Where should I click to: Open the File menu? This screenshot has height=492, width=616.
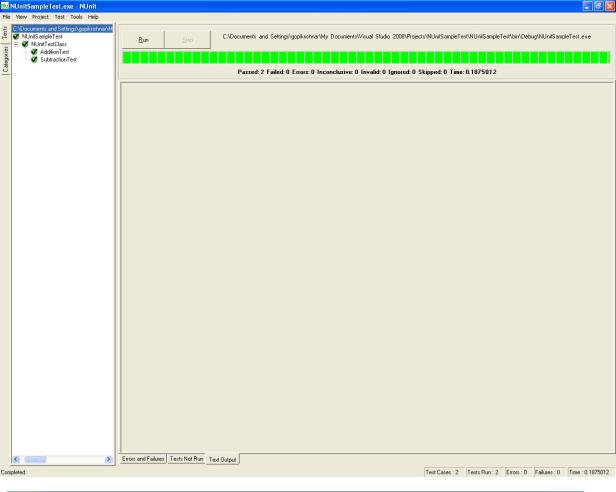pos(6,17)
